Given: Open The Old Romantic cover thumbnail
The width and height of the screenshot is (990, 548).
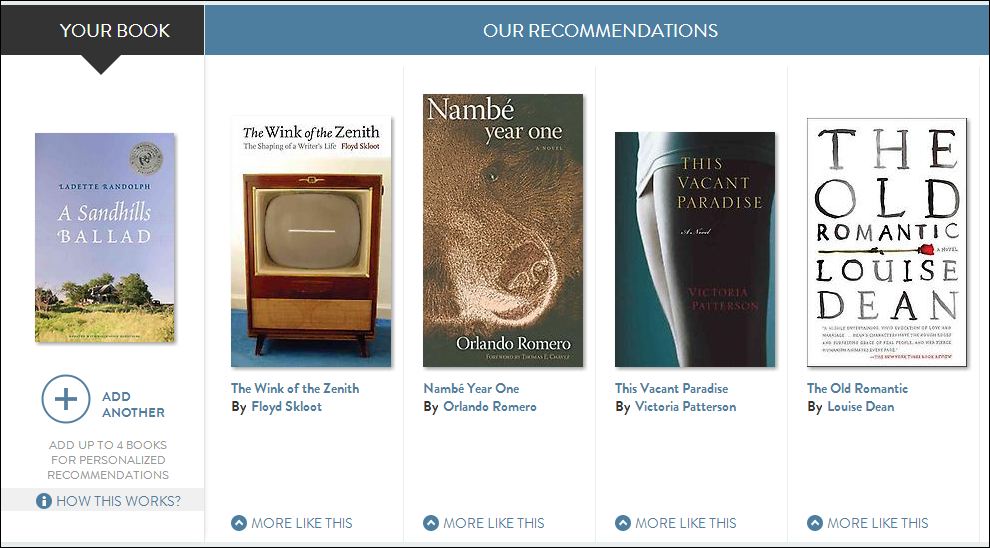Looking at the screenshot, I should (887, 242).
